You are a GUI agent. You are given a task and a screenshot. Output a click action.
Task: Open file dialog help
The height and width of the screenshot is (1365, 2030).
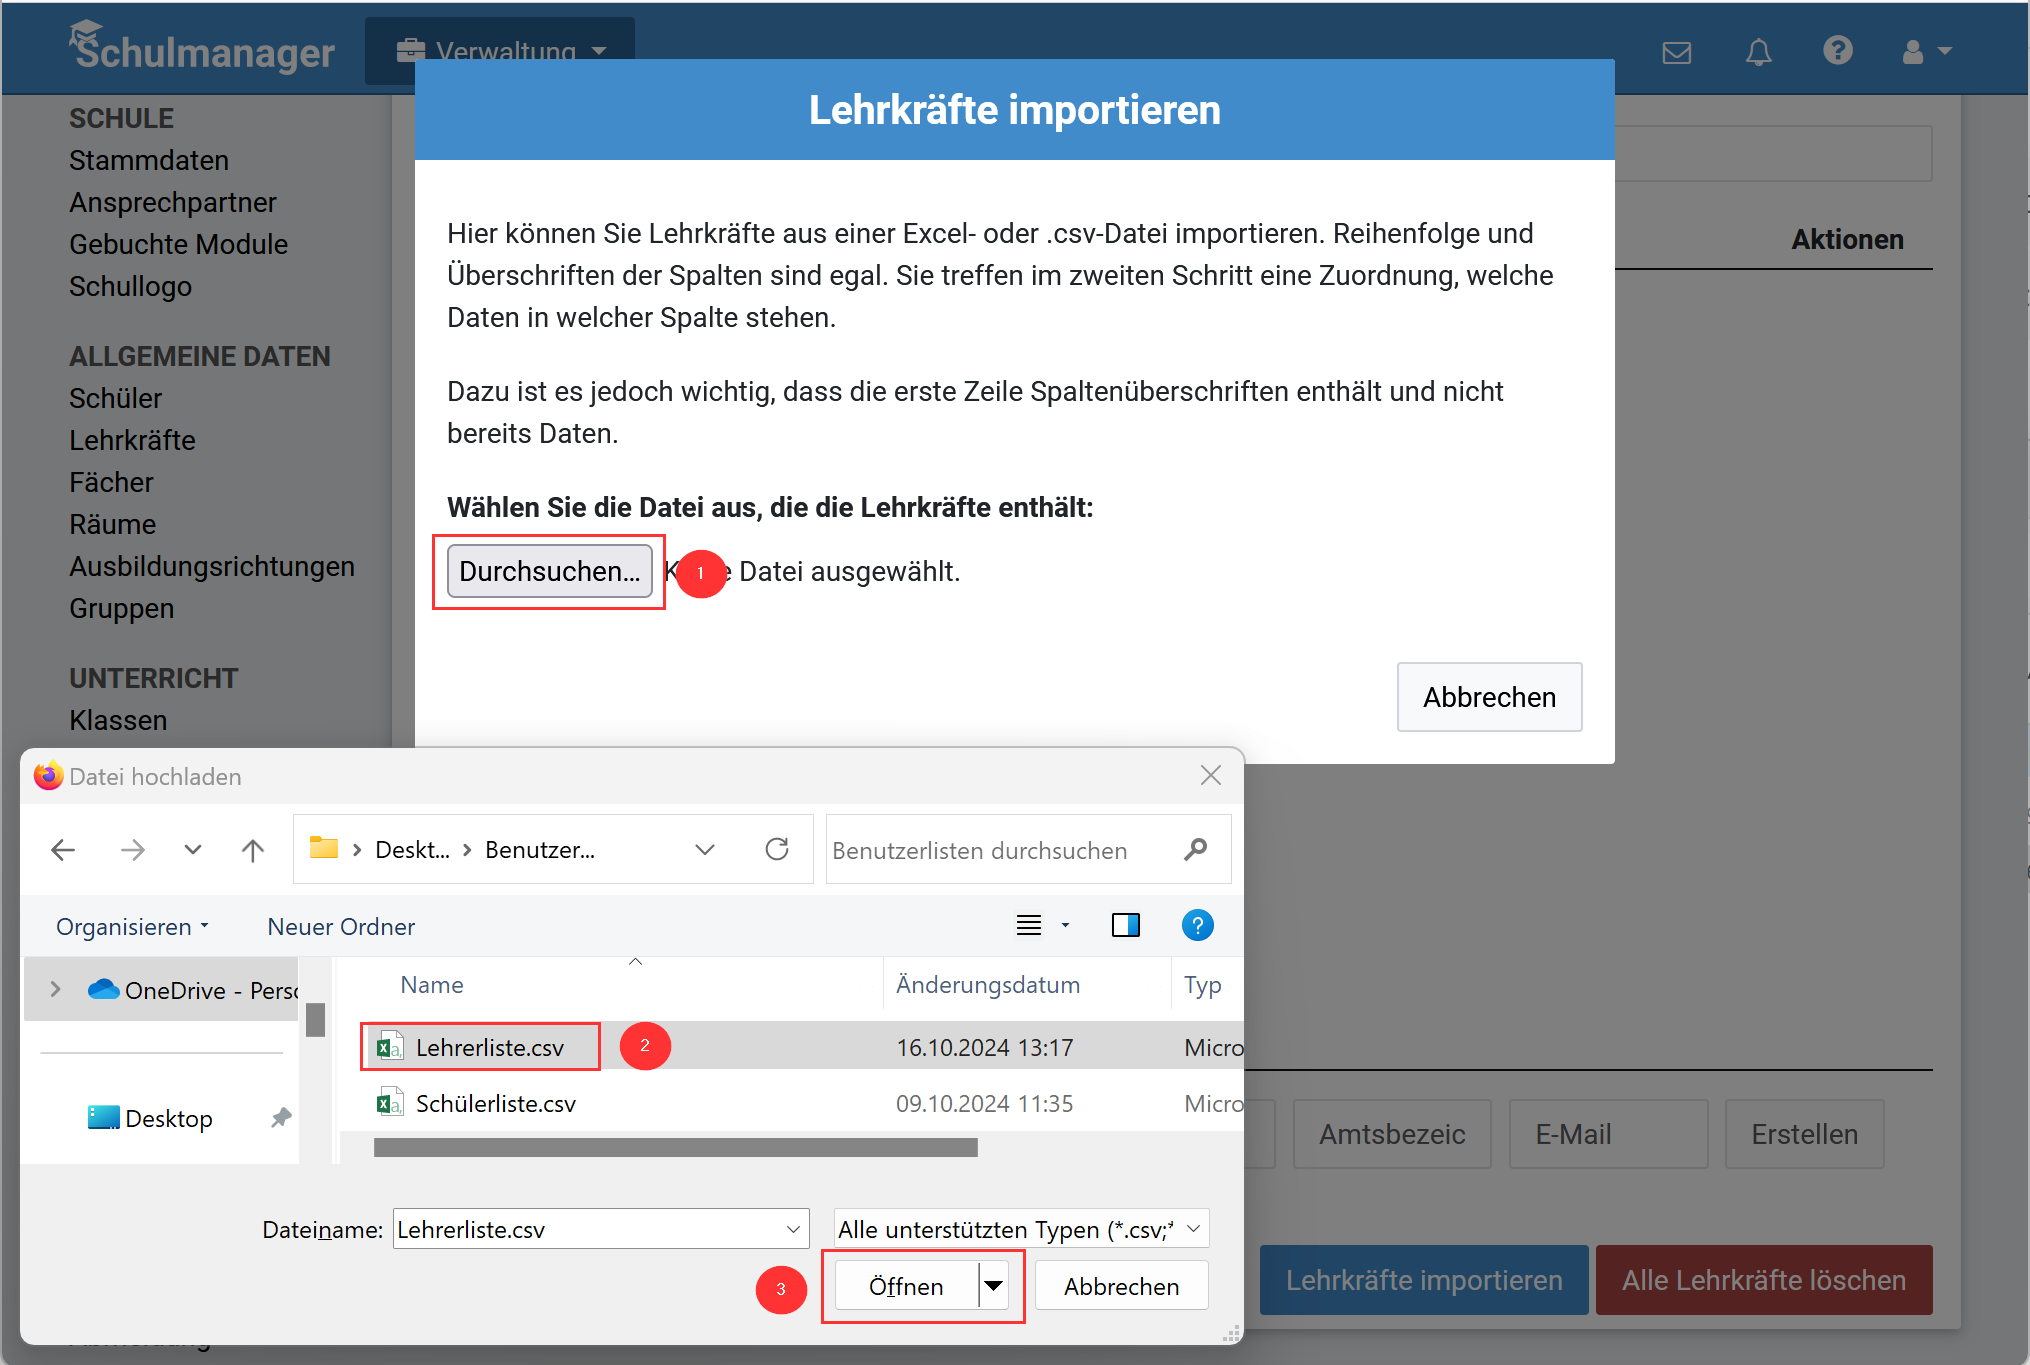(1197, 926)
